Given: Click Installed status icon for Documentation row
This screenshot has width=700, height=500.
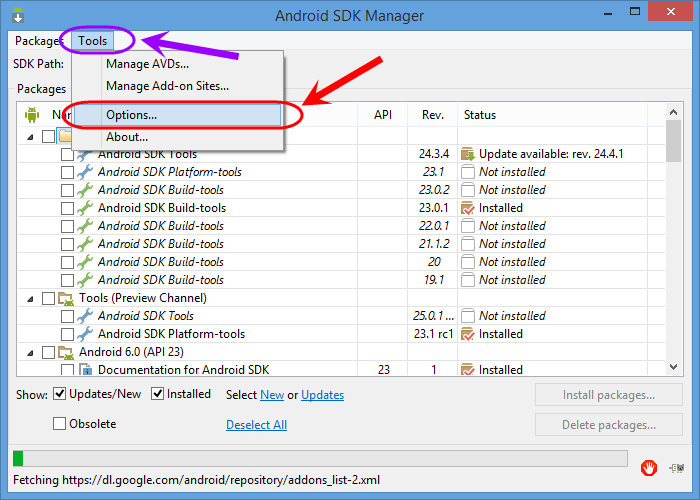Looking at the screenshot, I should pos(467,369).
